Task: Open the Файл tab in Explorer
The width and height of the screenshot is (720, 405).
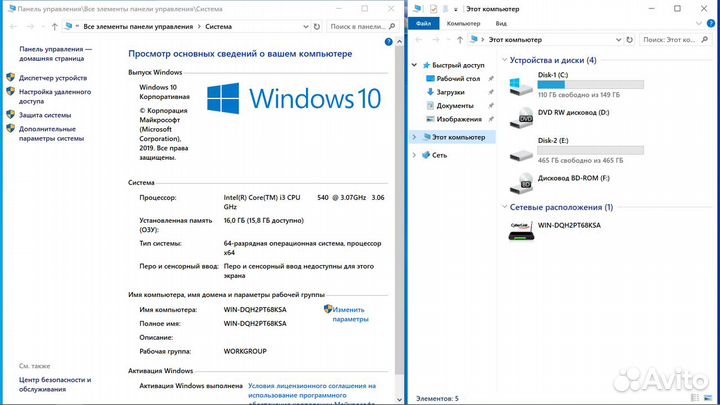Action: (423, 23)
